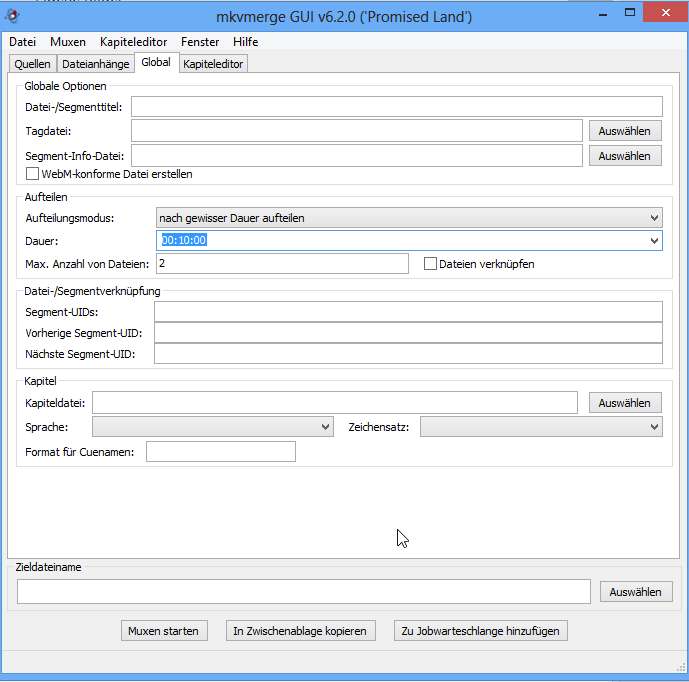Enable WebM-konforme Datei erstellen checkbox
The height and width of the screenshot is (682, 689).
(x=32, y=174)
